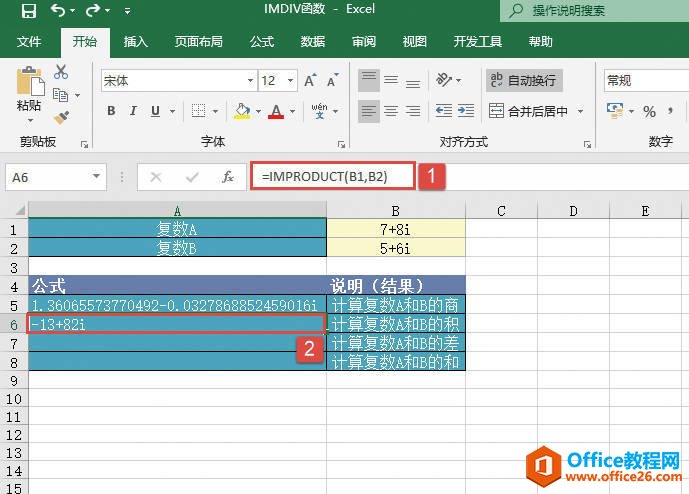Select cell B1 containing 7+8i
This screenshot has width=689, height=494.
(396, 229)
